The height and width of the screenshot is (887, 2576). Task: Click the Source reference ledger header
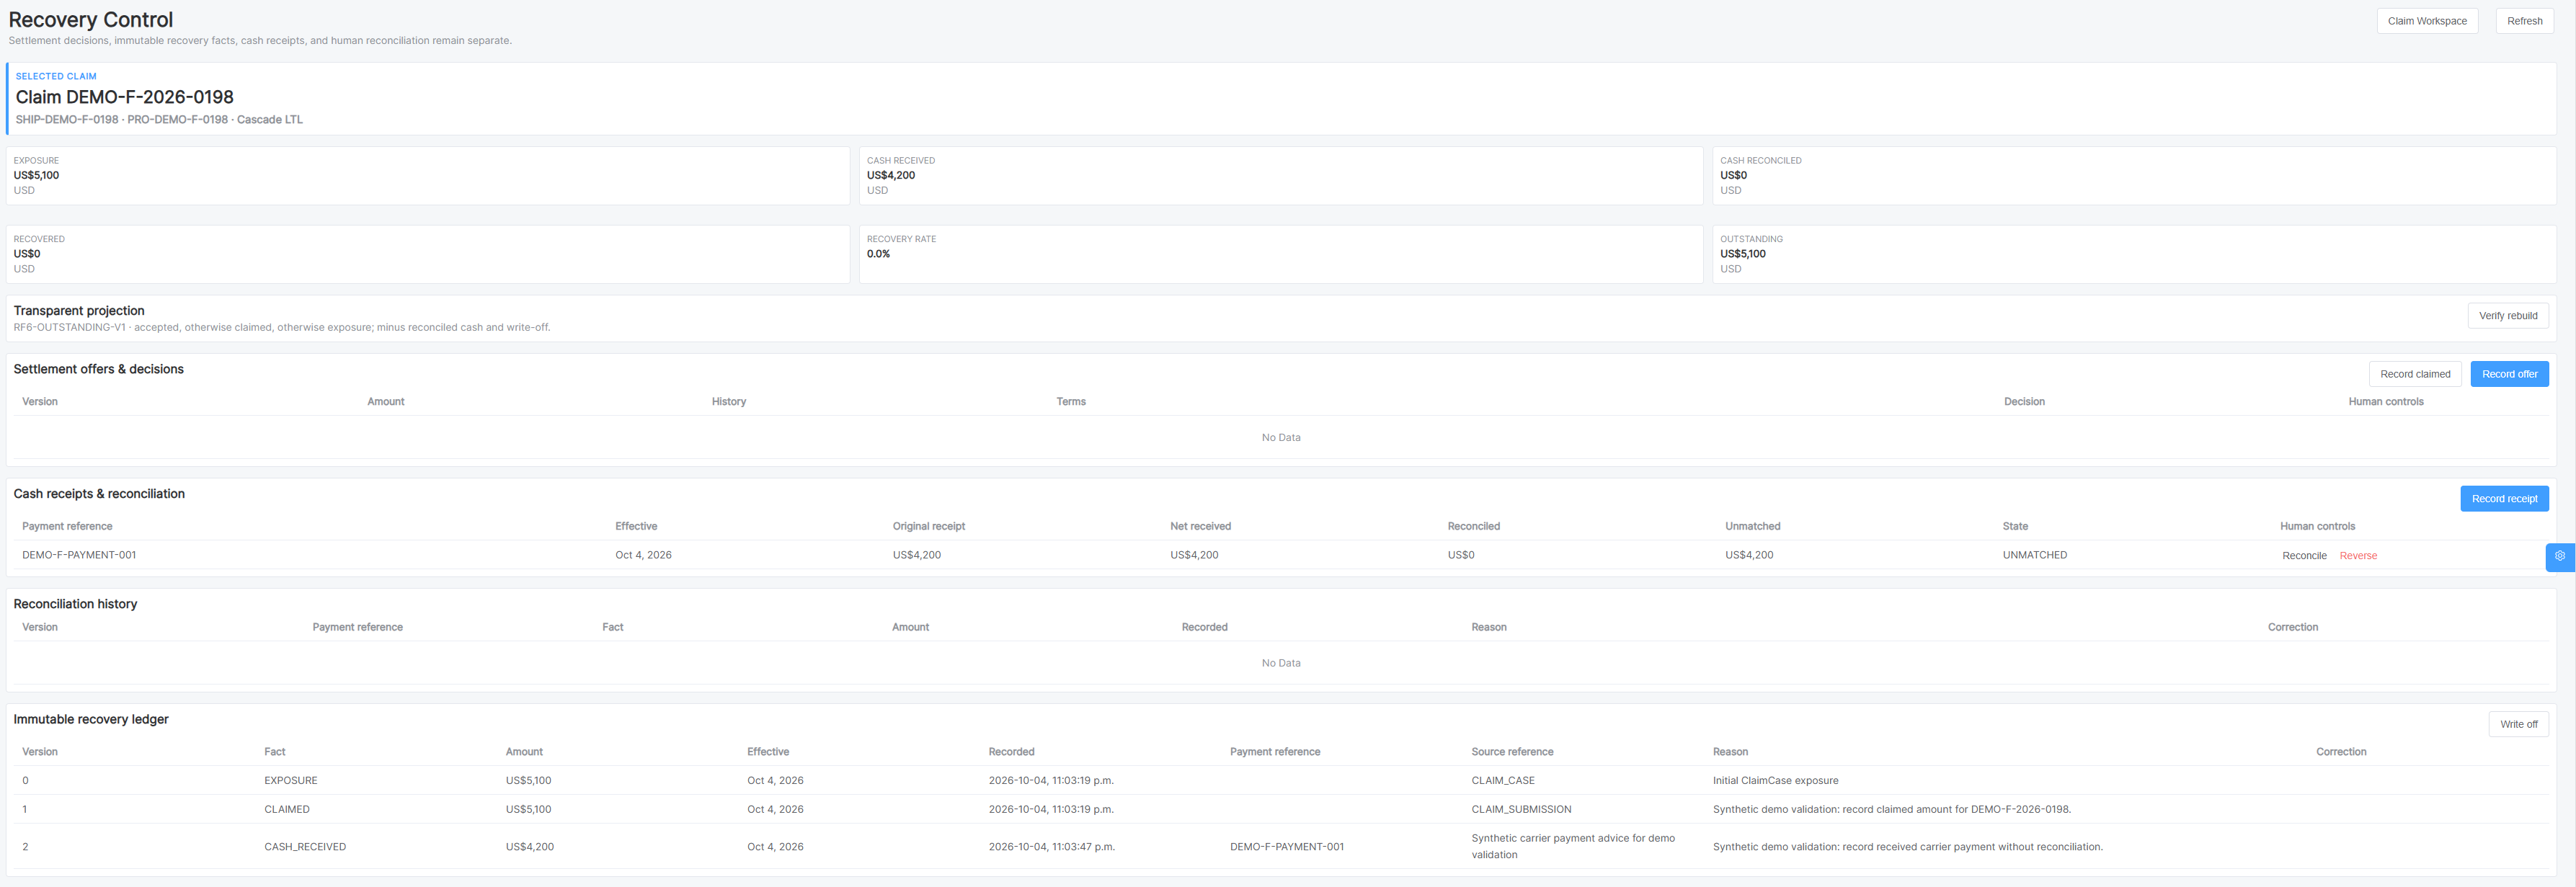[x=1511, y=752]
